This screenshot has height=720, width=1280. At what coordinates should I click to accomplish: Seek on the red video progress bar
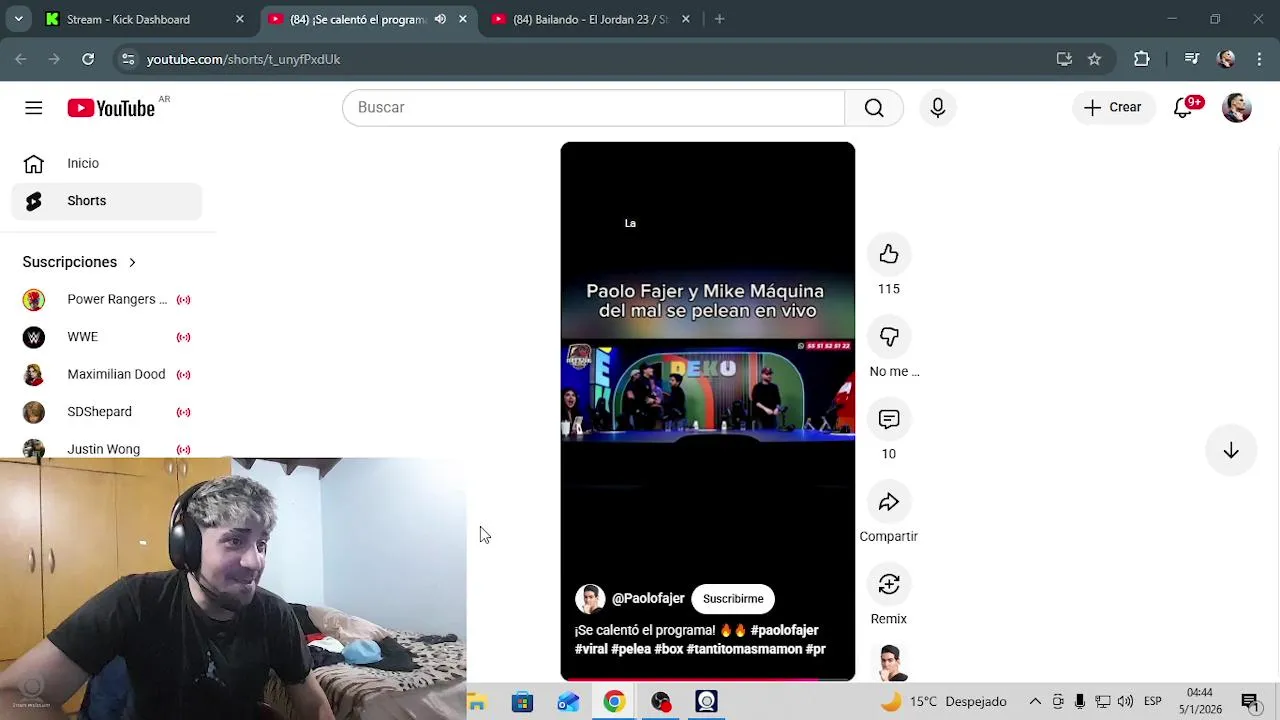[707, 679]
